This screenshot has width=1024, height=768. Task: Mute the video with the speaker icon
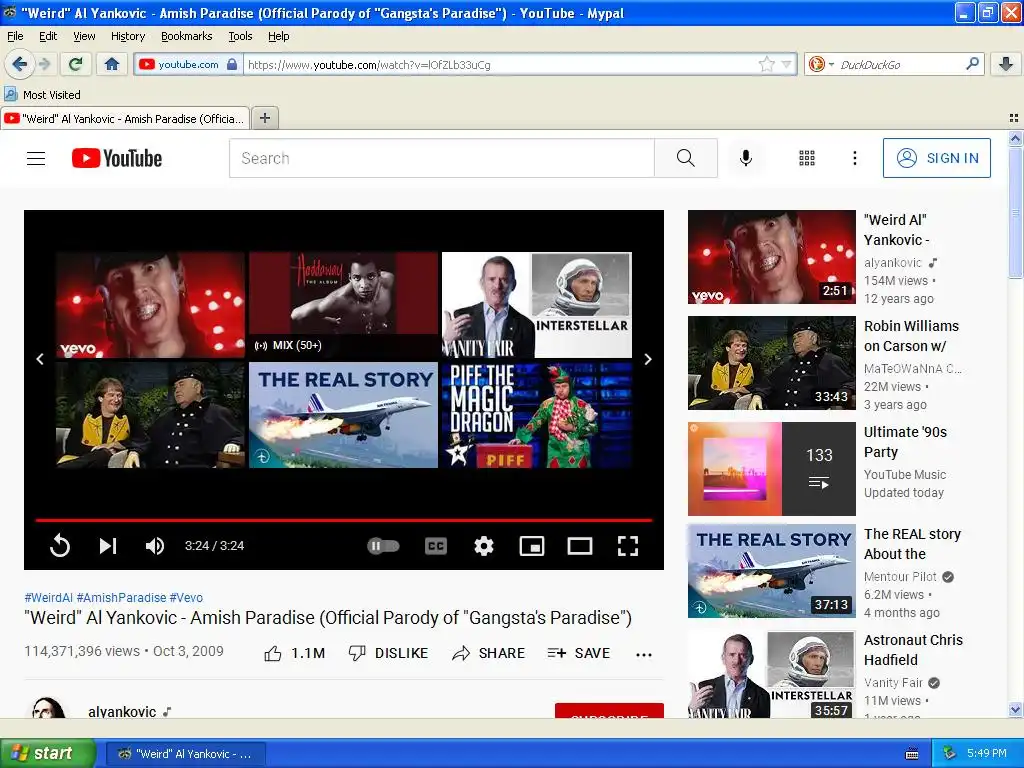point(155,545)
